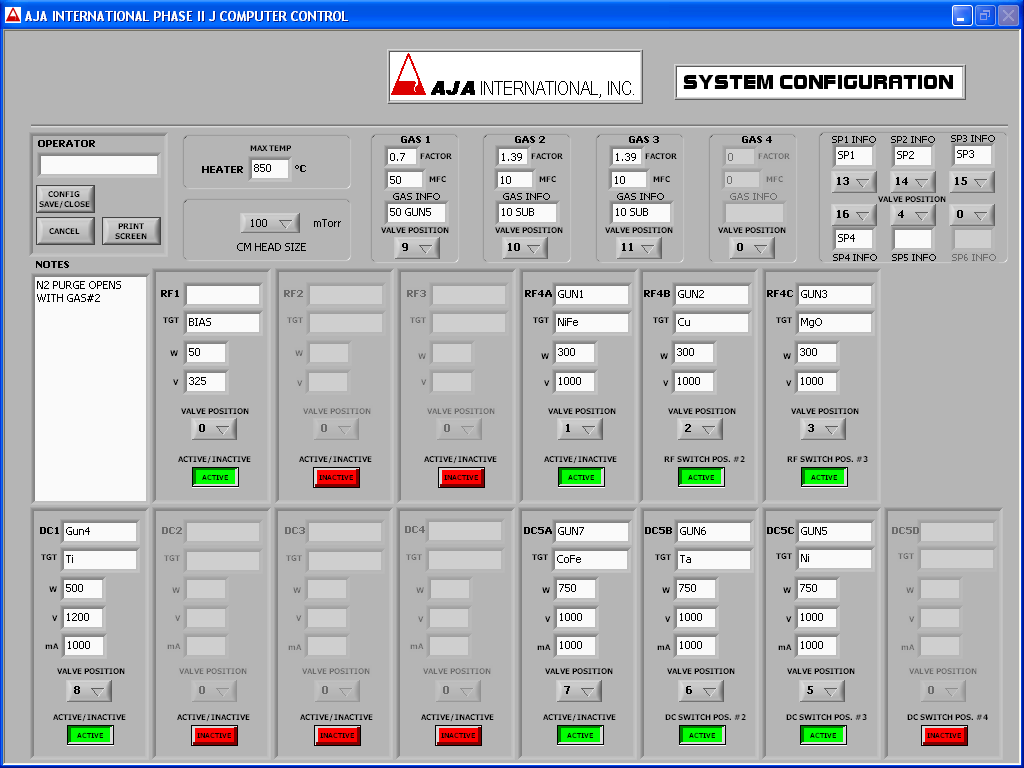Open SP1 valve position 13 dropdown
1024x768 pixels.
click(x=853, y=182)
